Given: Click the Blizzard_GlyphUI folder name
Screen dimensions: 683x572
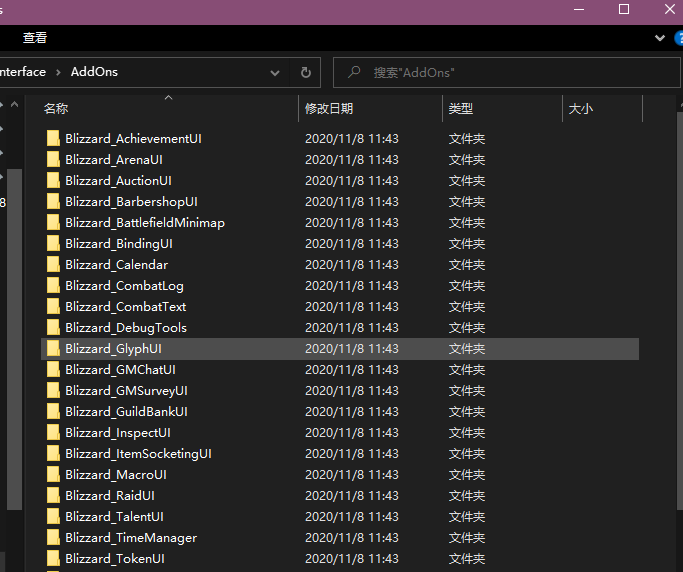Looking at the screenshot, I should coord(114,349).
